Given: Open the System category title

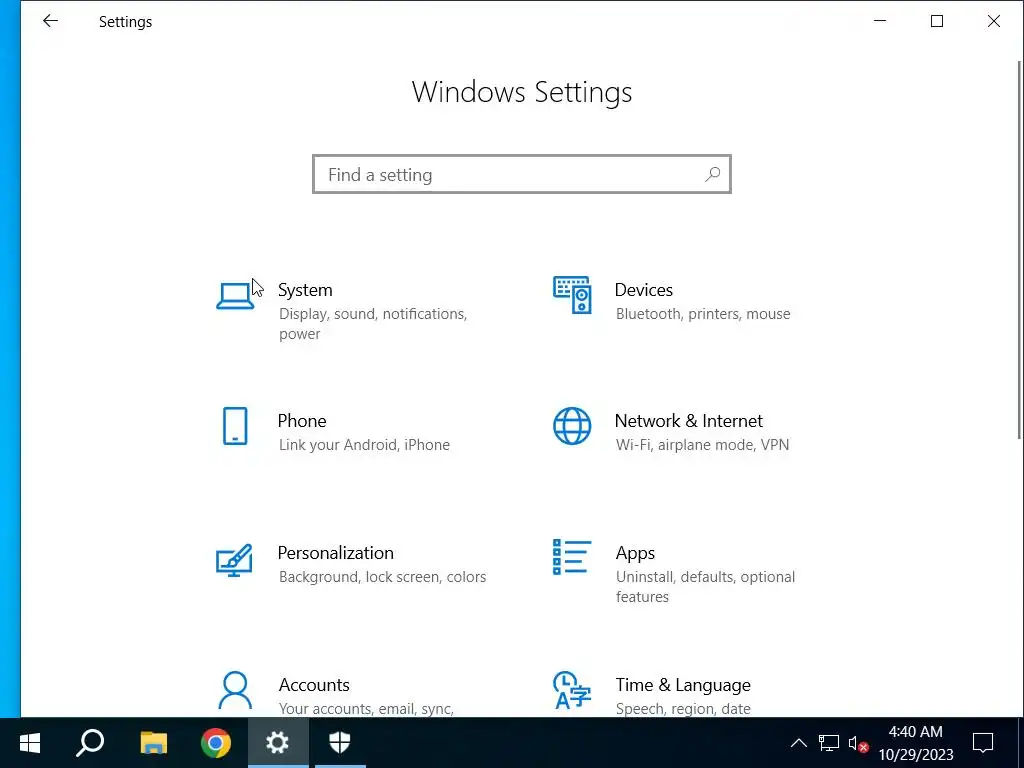Looking at the screenshot, I should [x=305, y=290].
